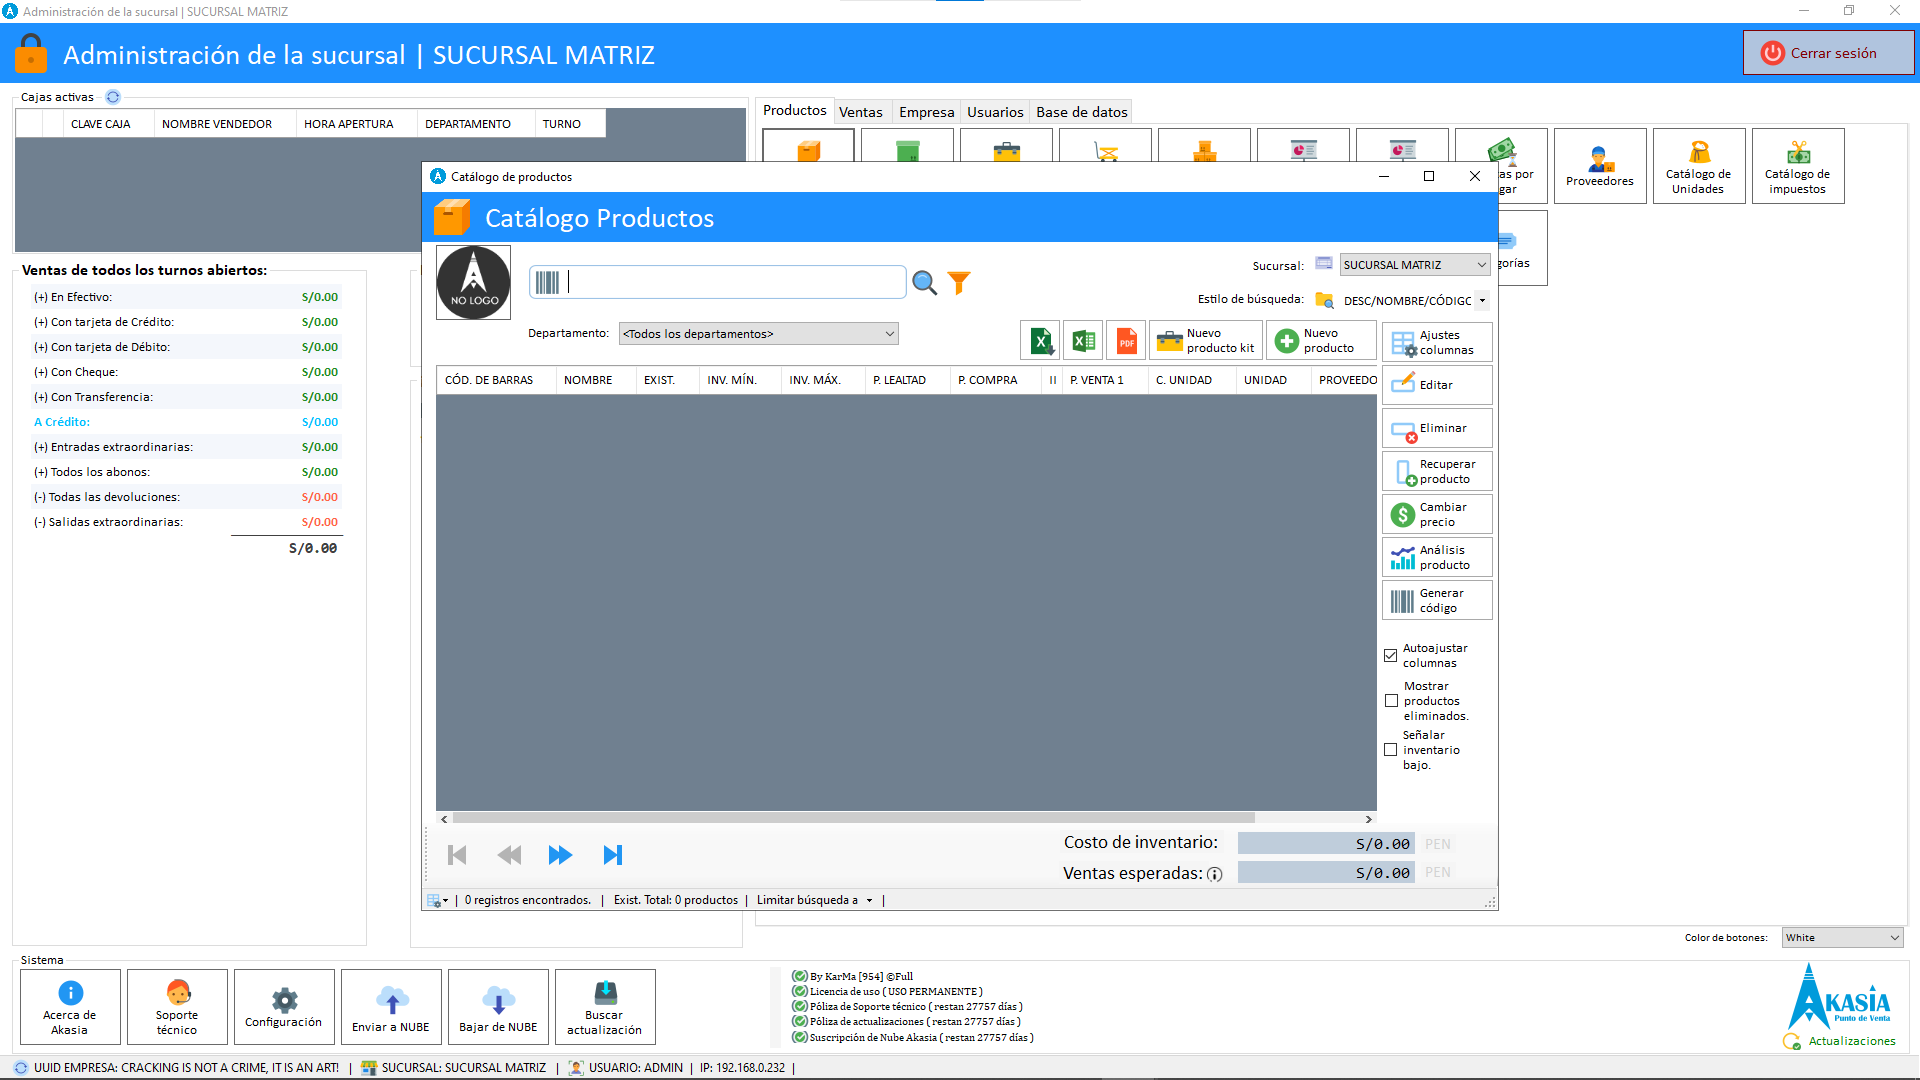Viewport: 1920px width, 1080px height.
Task: Click Ventas esperadas info icon
Action: pyautogui.click(x=1215, y=874)
